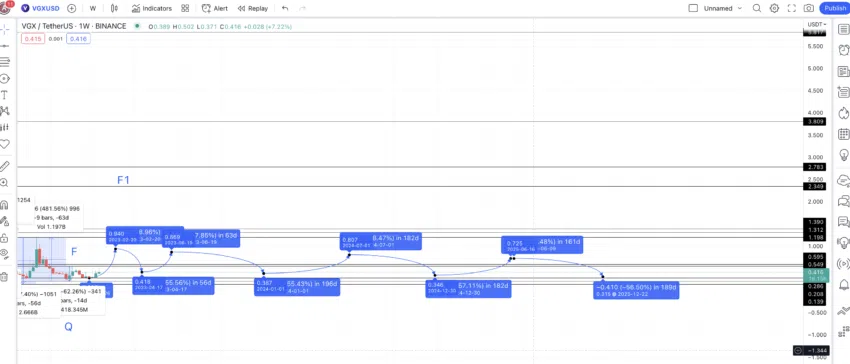
Task: Change the W timeframe interval
Action: coord(93,8)
